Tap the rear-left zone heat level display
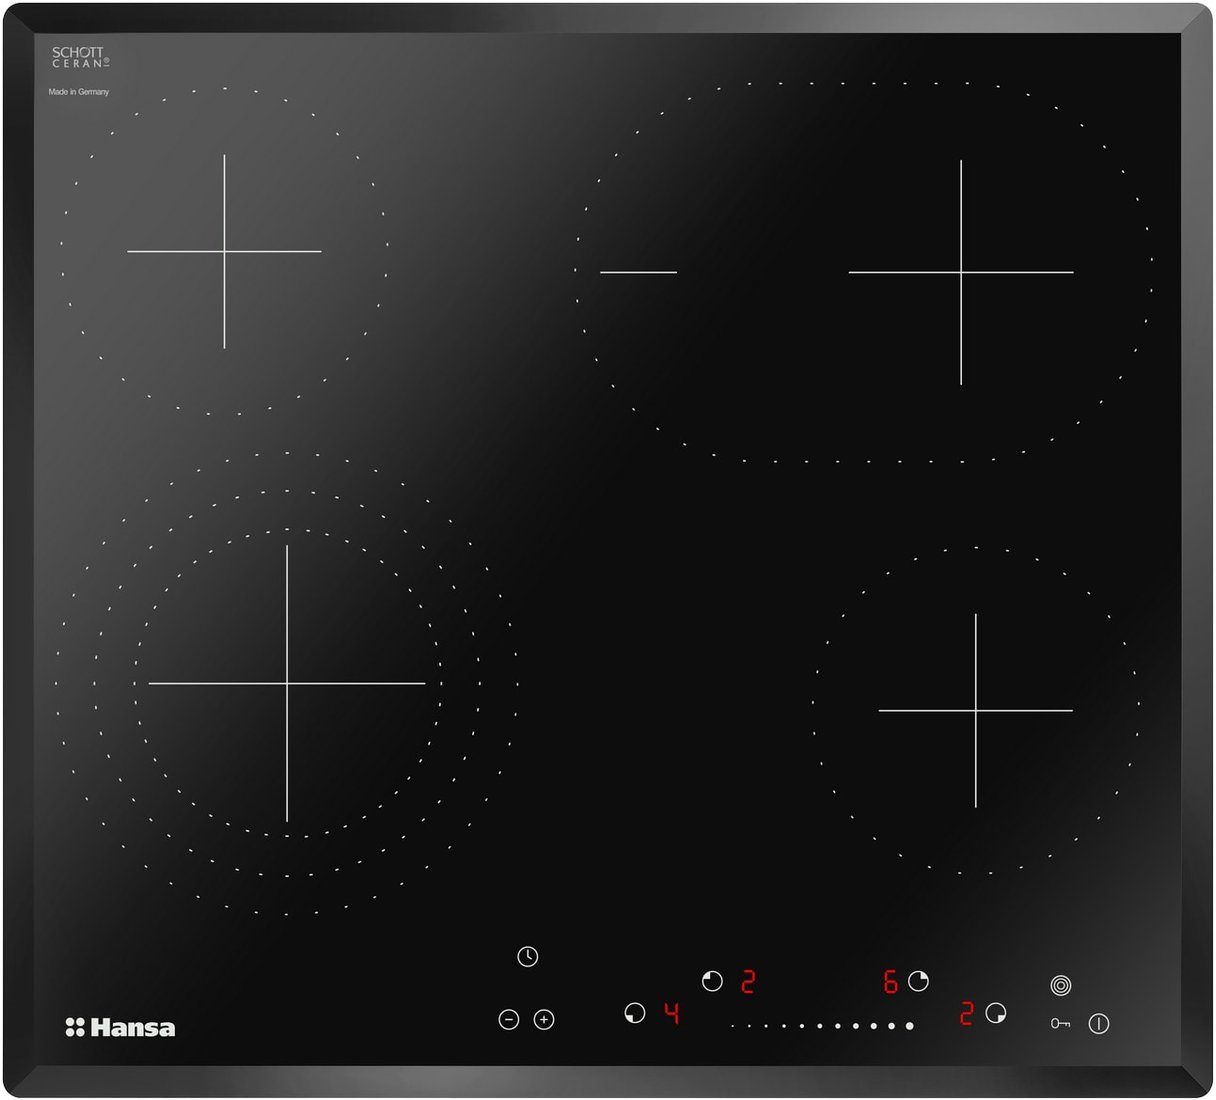Viewport: 1216px width, 1100px height. pyautogui.click(x=747, y=982)
